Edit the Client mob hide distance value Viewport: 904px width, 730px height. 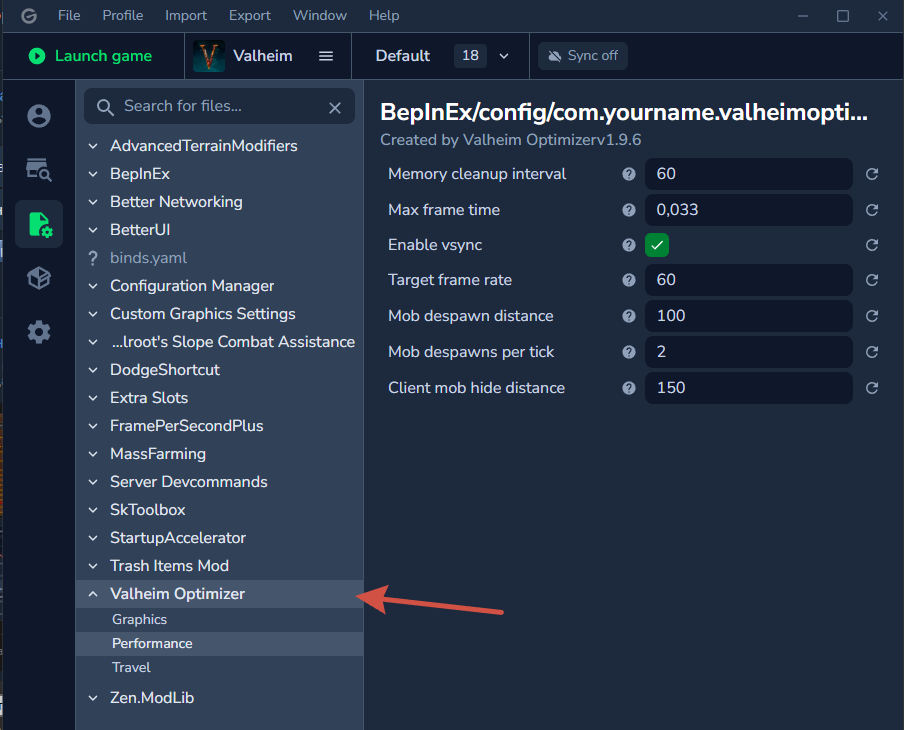[x=748, y=388]
